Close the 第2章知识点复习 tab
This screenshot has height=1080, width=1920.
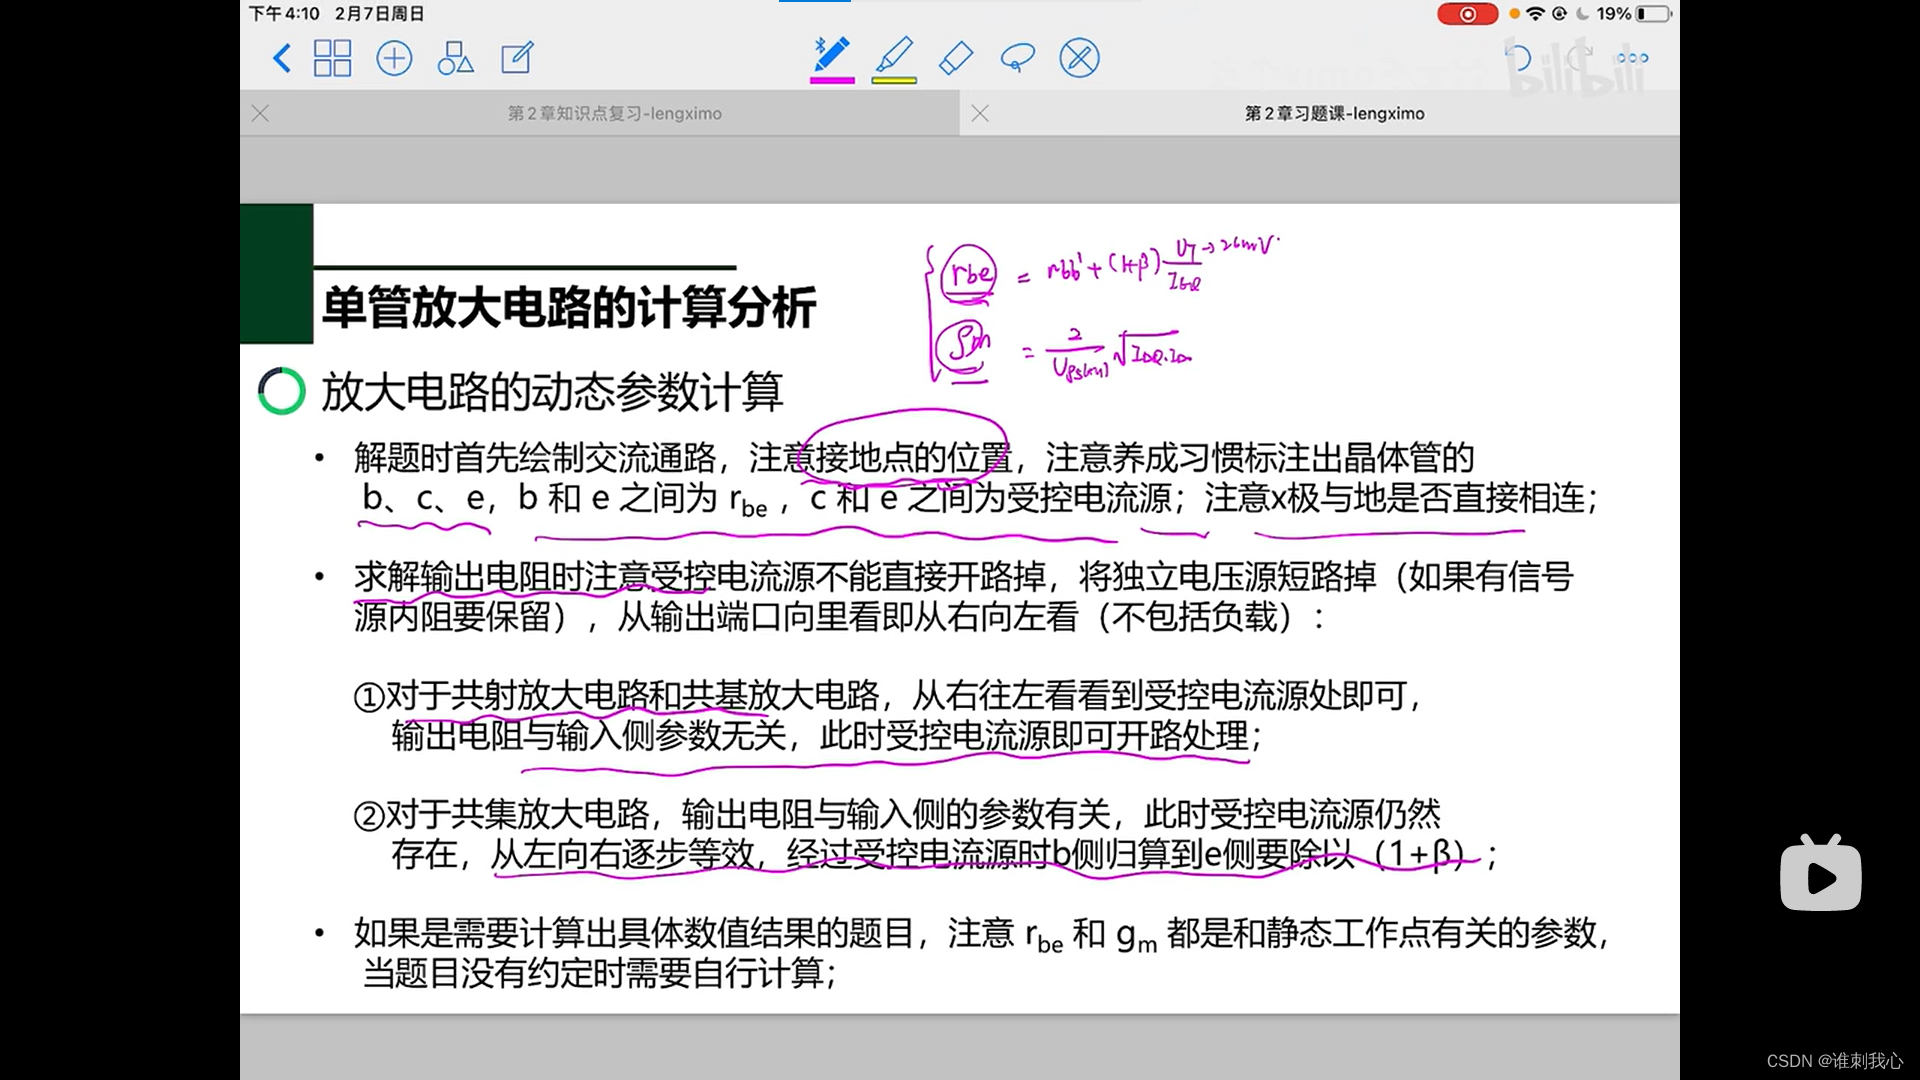tap(261, 114)
